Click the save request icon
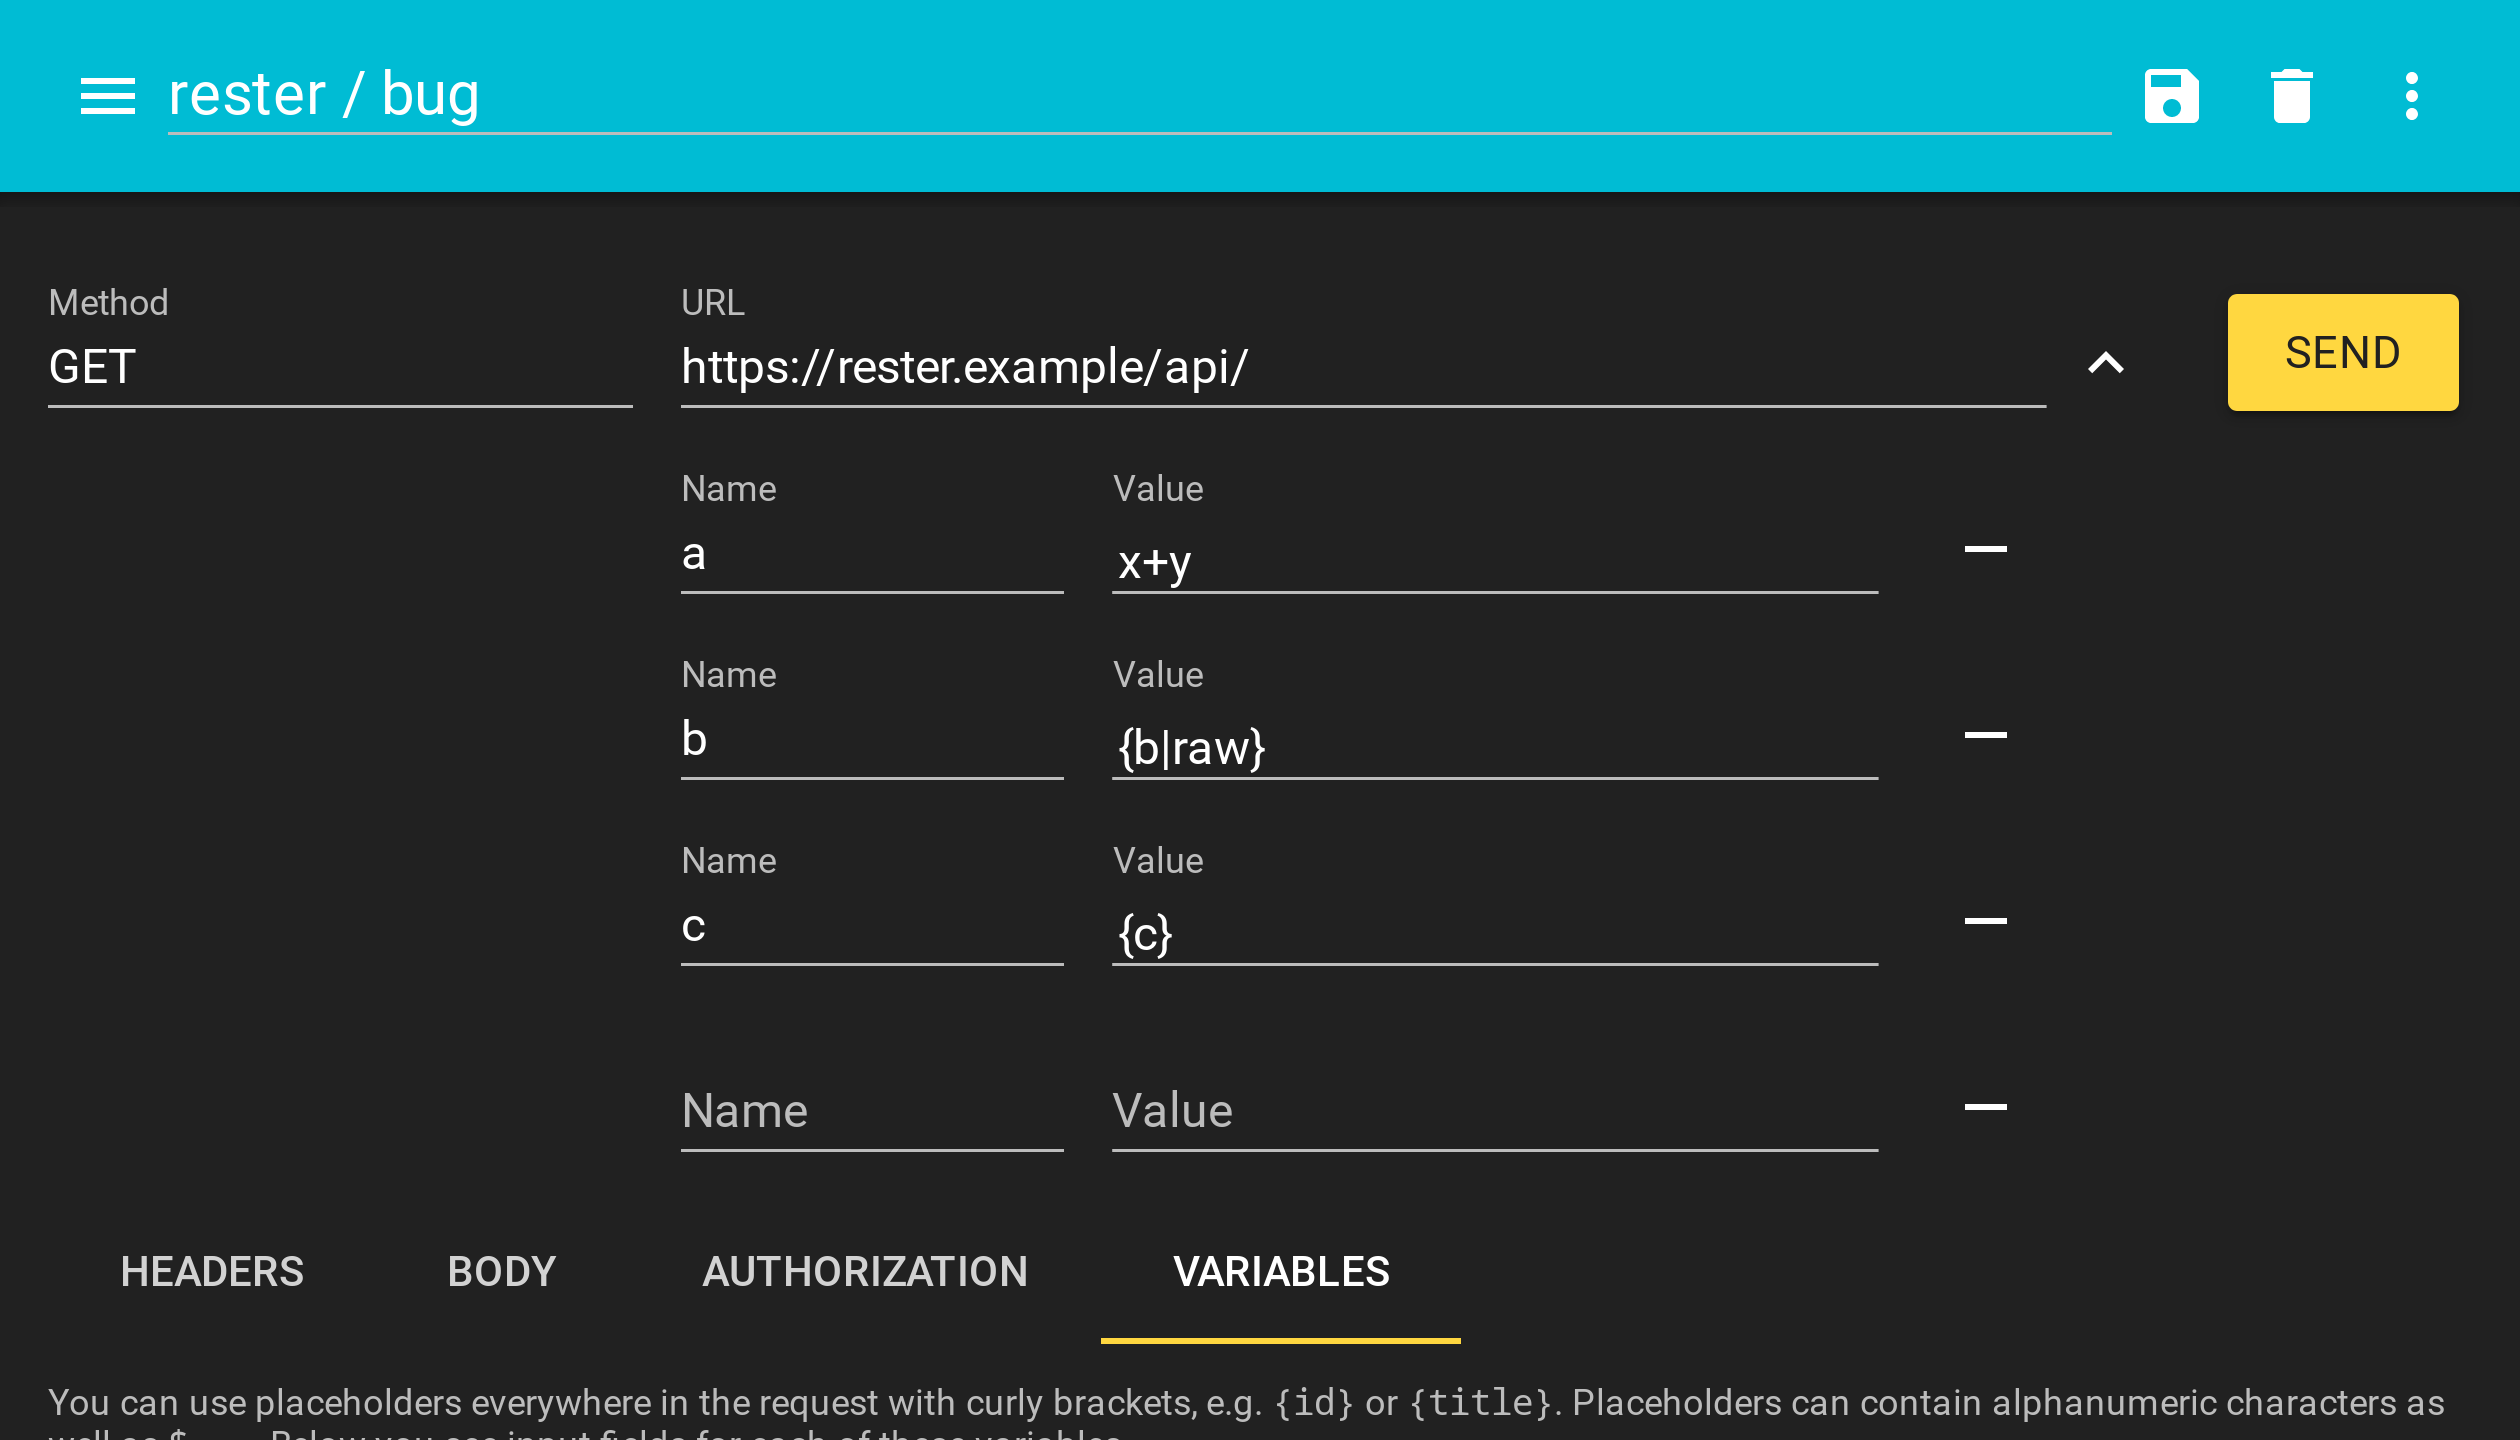The image size is (2520, 1440). tap(2171, 96)
